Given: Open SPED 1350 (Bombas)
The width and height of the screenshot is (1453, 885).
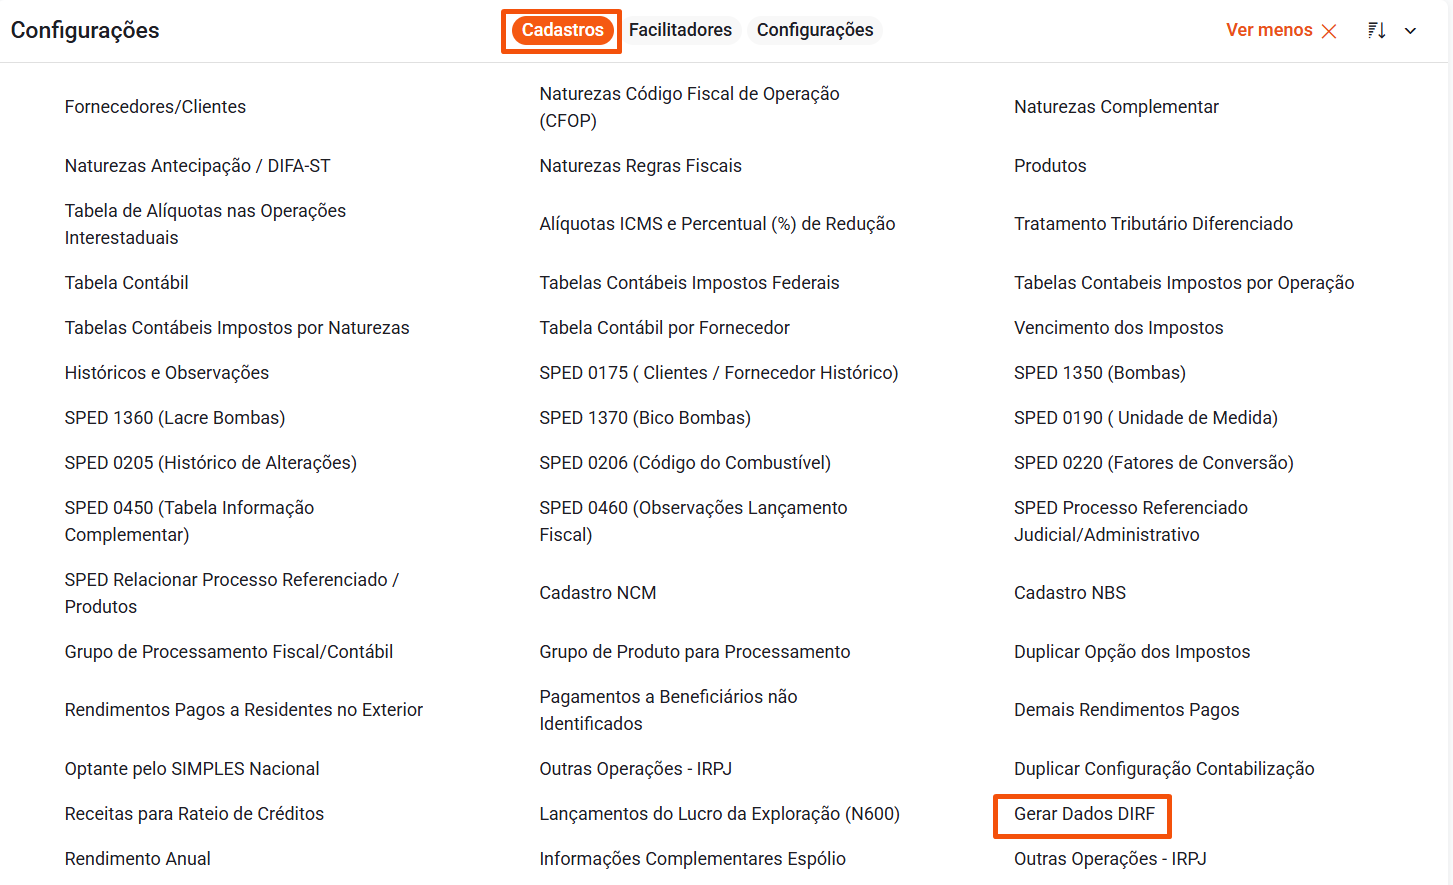Looking at the screenshot, I should 1099,373.
